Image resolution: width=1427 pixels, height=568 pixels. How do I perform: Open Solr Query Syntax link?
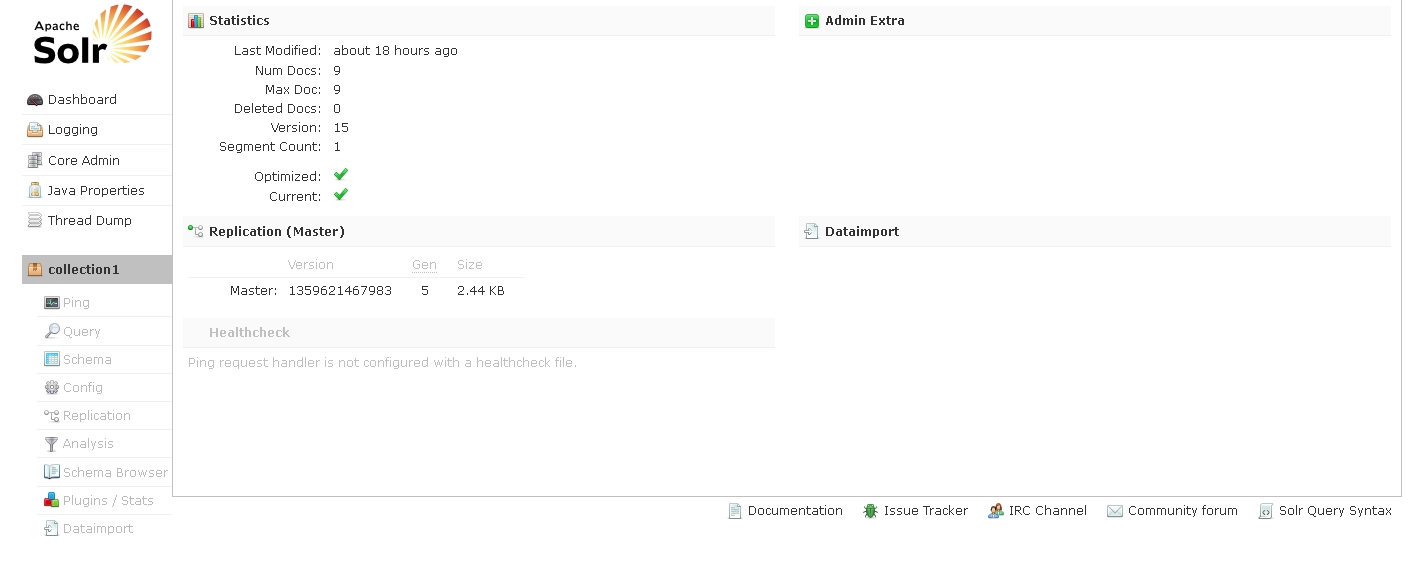(x=1334, y=511)
